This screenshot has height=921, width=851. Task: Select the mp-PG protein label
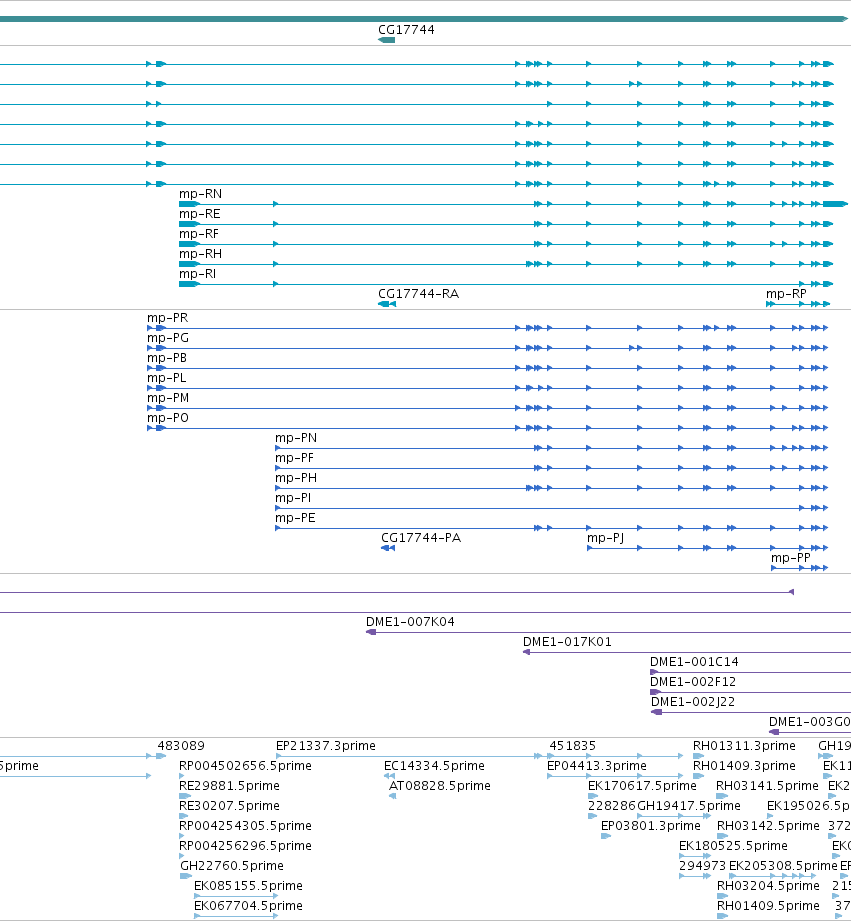[168, 338]
